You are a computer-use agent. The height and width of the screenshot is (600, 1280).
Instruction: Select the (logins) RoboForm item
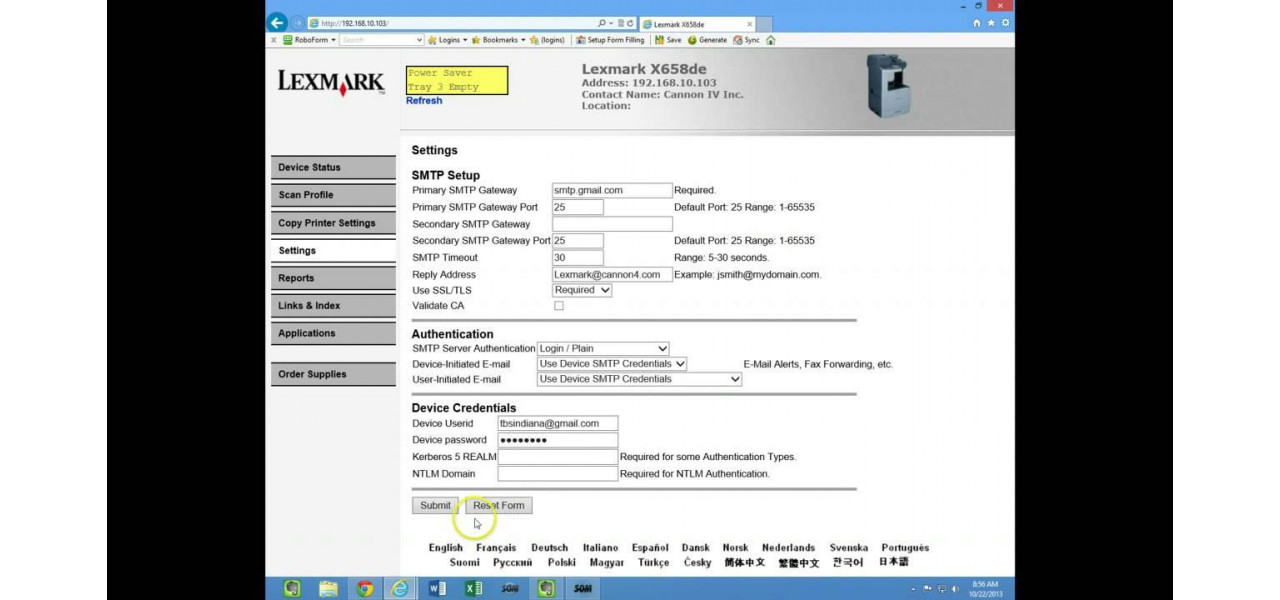click(548, 40)
